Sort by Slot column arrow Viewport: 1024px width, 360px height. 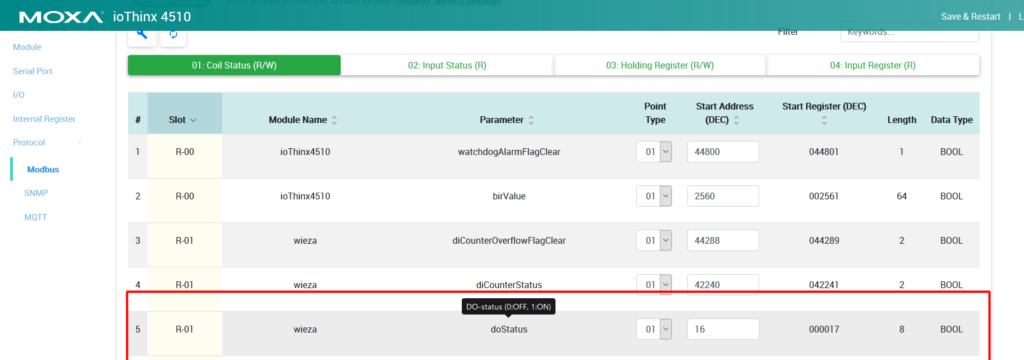point(193,120)
